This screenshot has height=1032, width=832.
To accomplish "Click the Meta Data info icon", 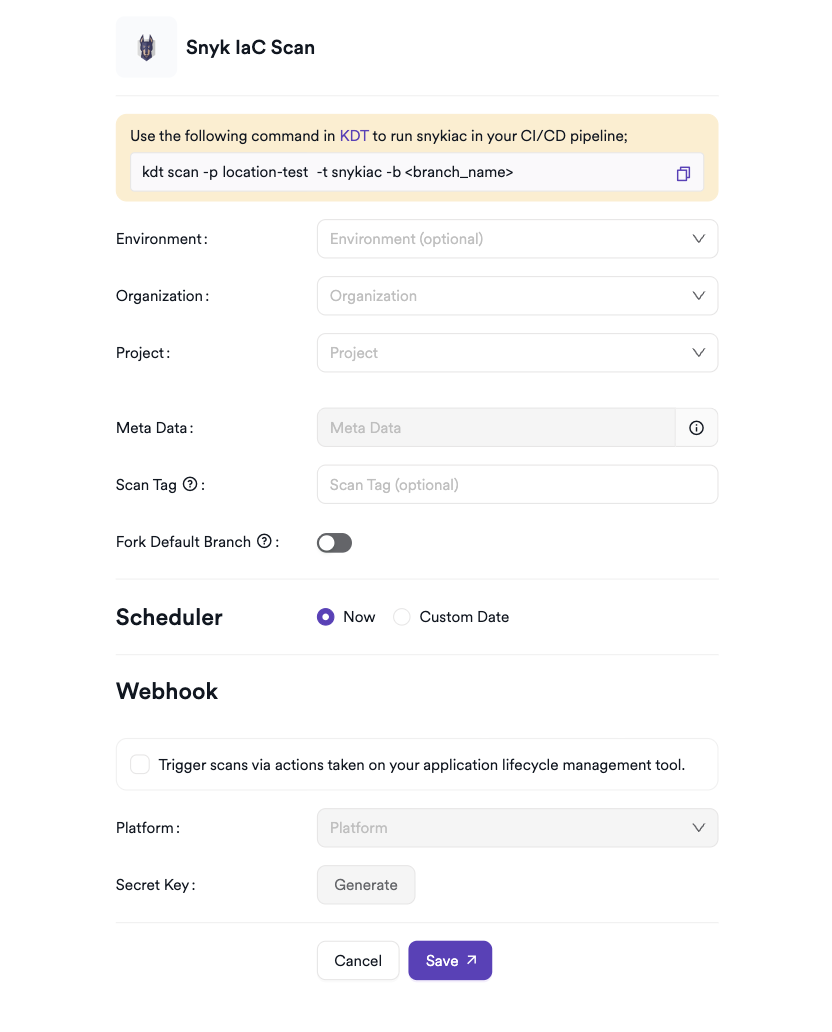I will point(697,428).
